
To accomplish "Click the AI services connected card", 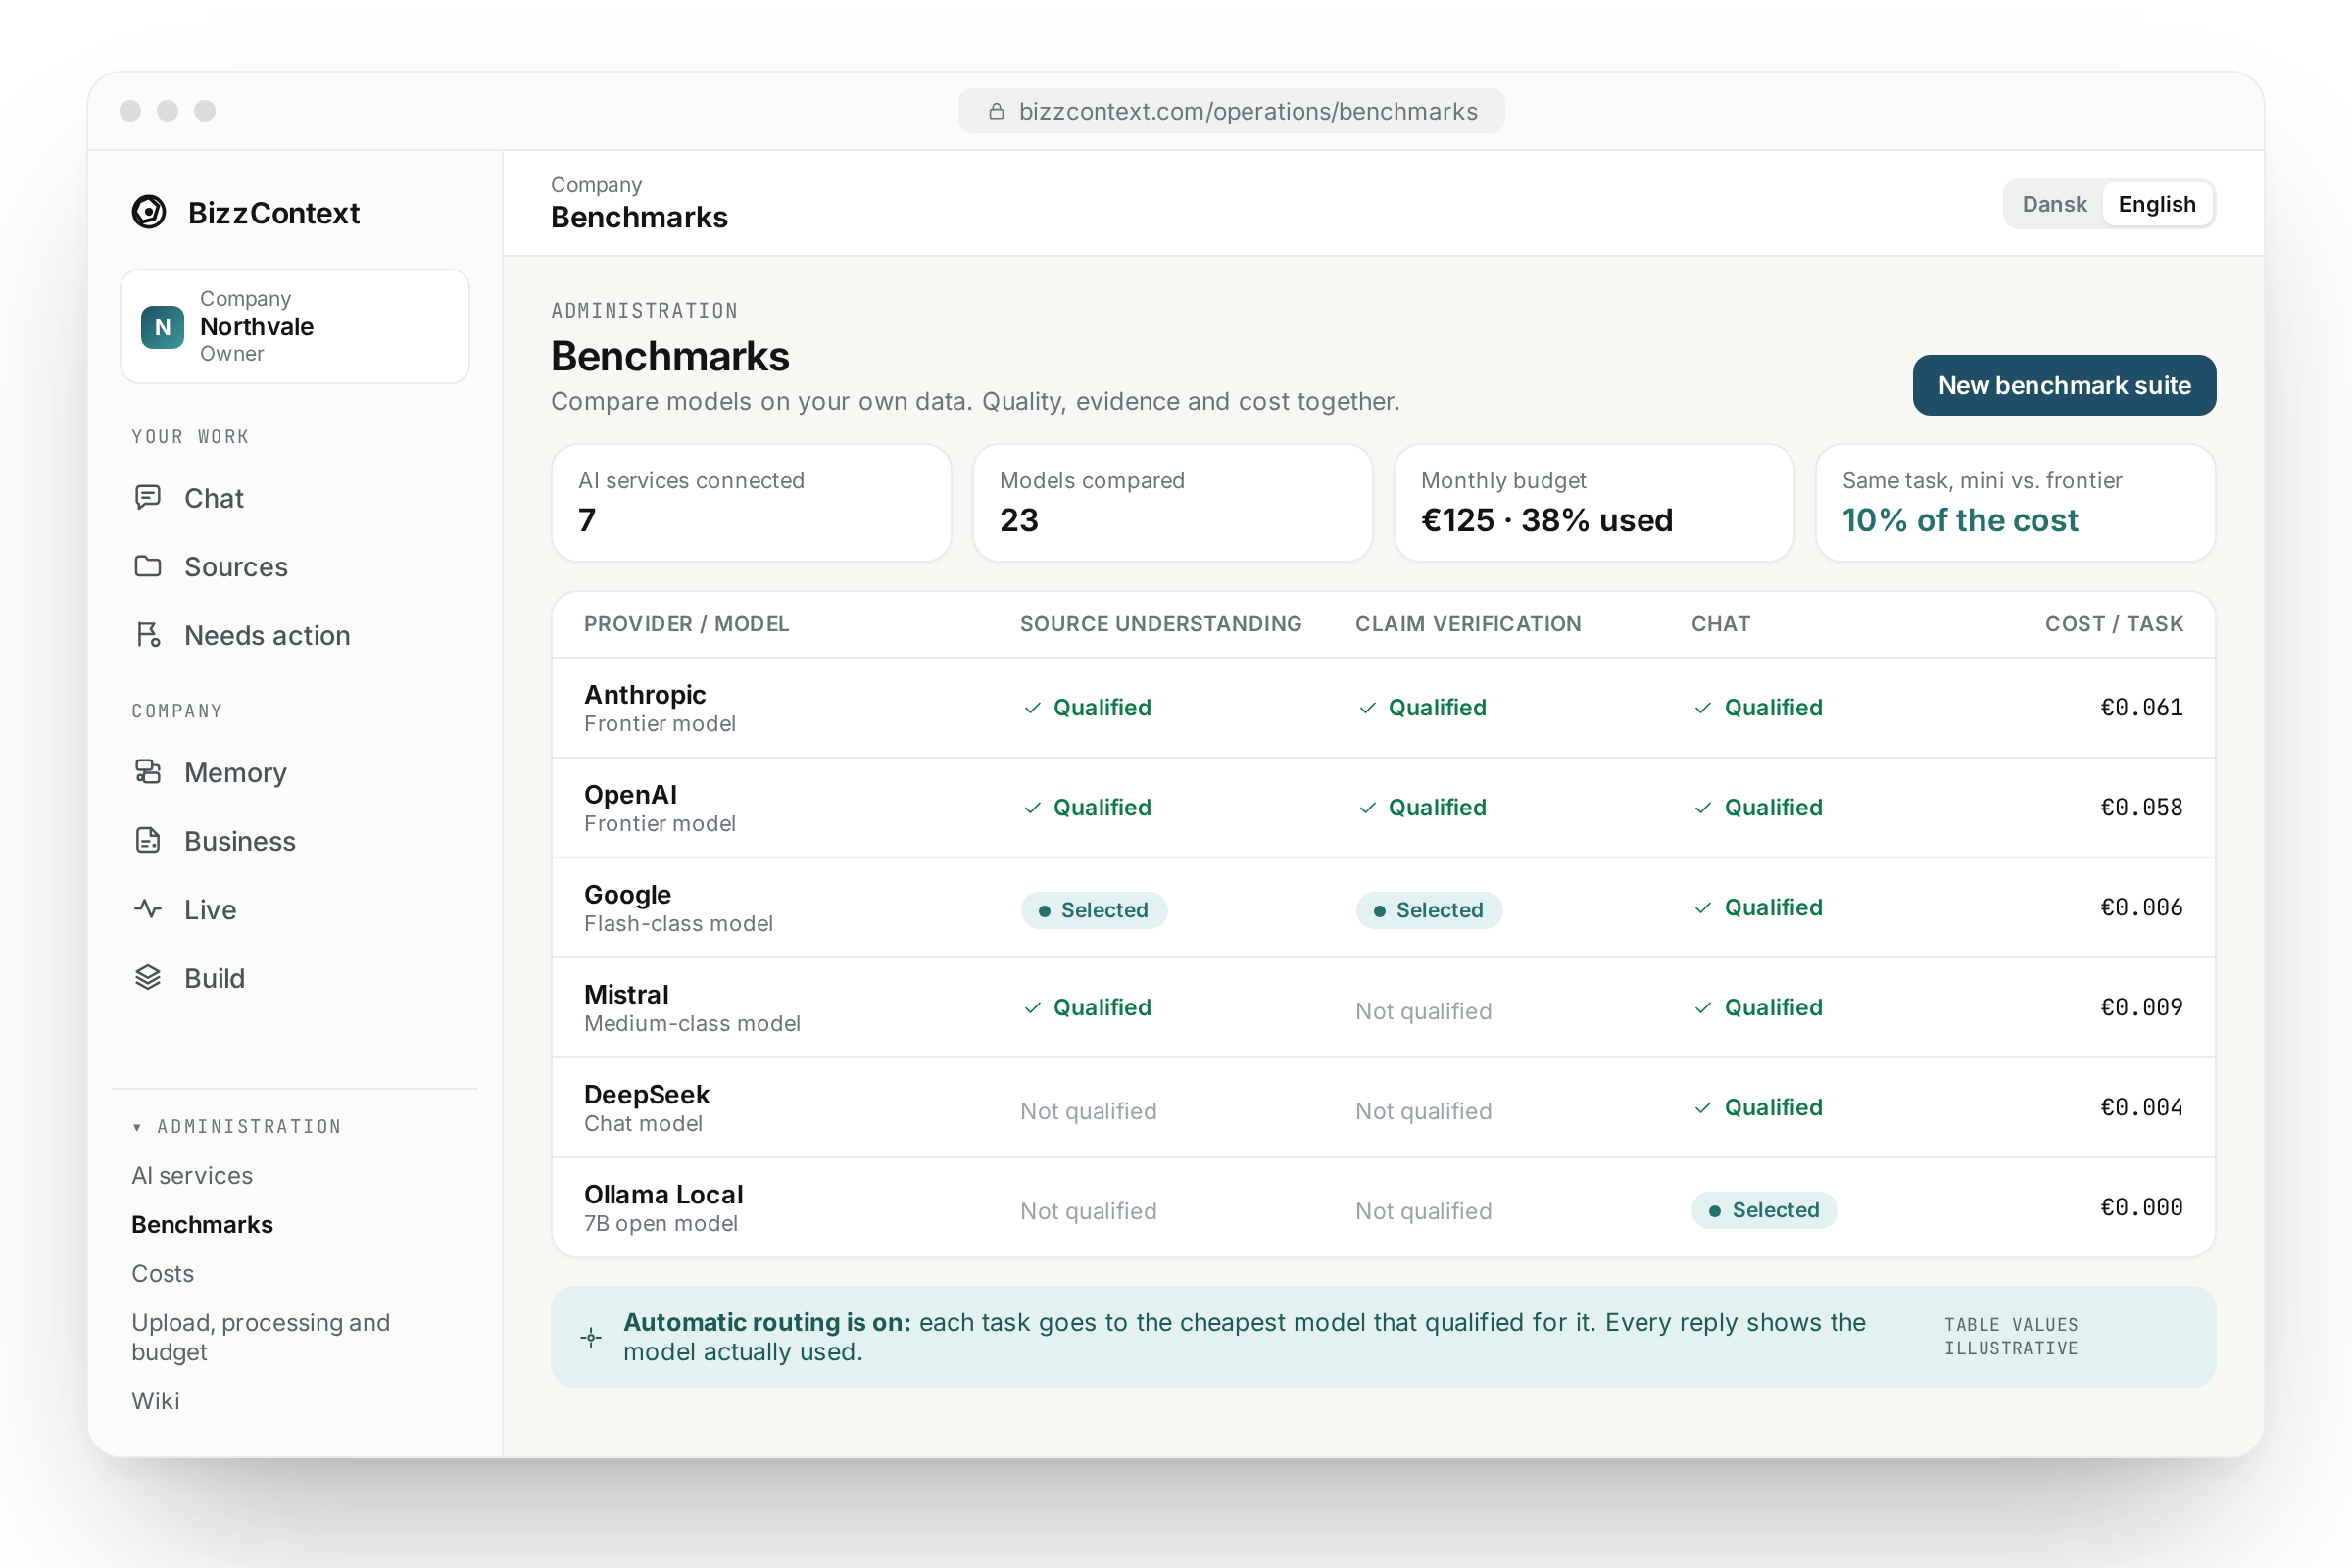I will pos(751,503).
